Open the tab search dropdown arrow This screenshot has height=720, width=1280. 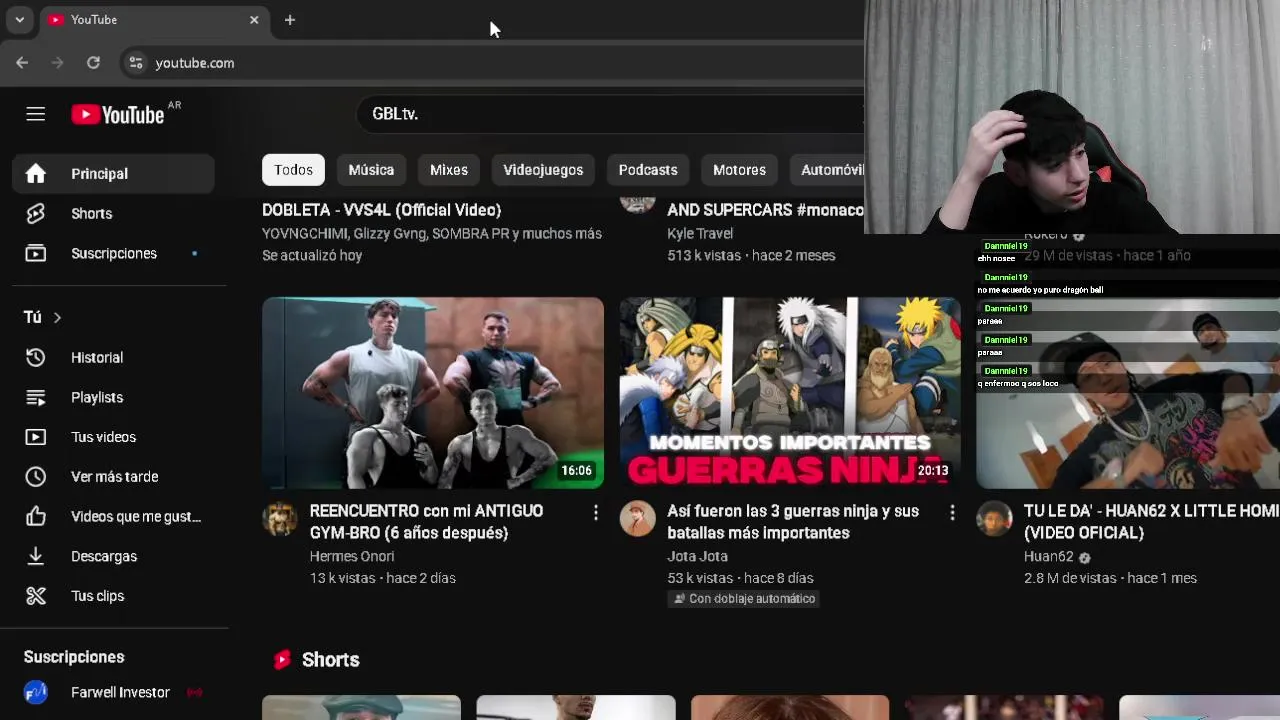[x=19, y=20]
